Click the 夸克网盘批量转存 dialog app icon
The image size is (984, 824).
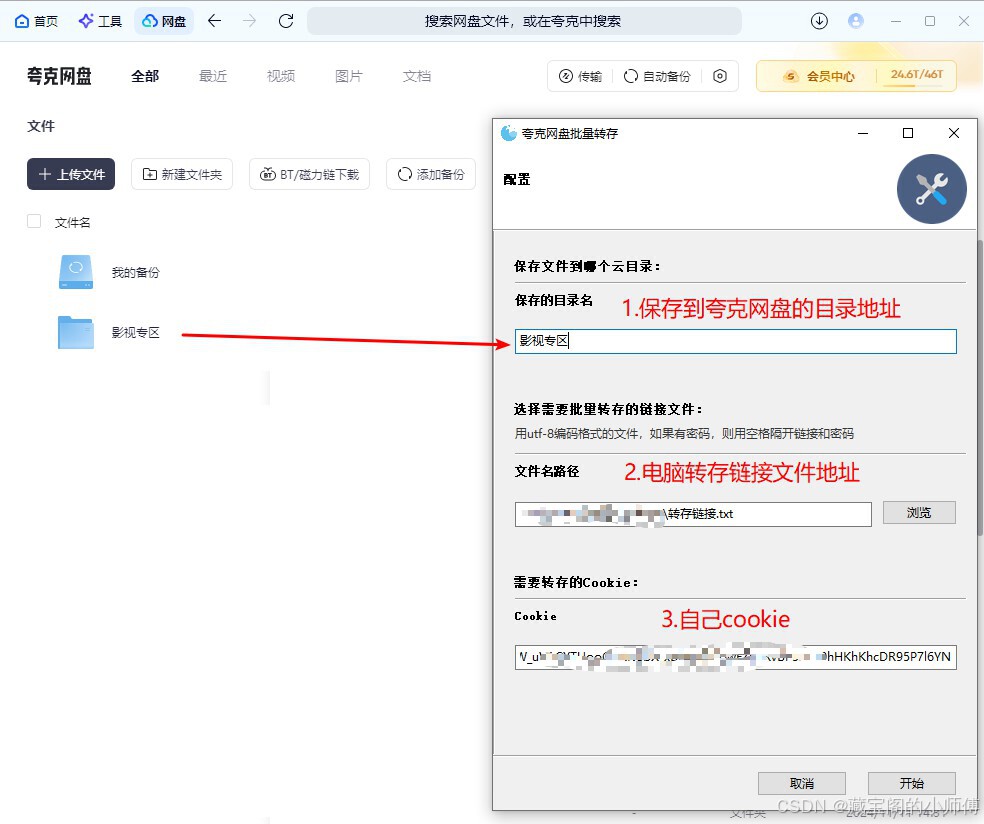tap(508, 133)
